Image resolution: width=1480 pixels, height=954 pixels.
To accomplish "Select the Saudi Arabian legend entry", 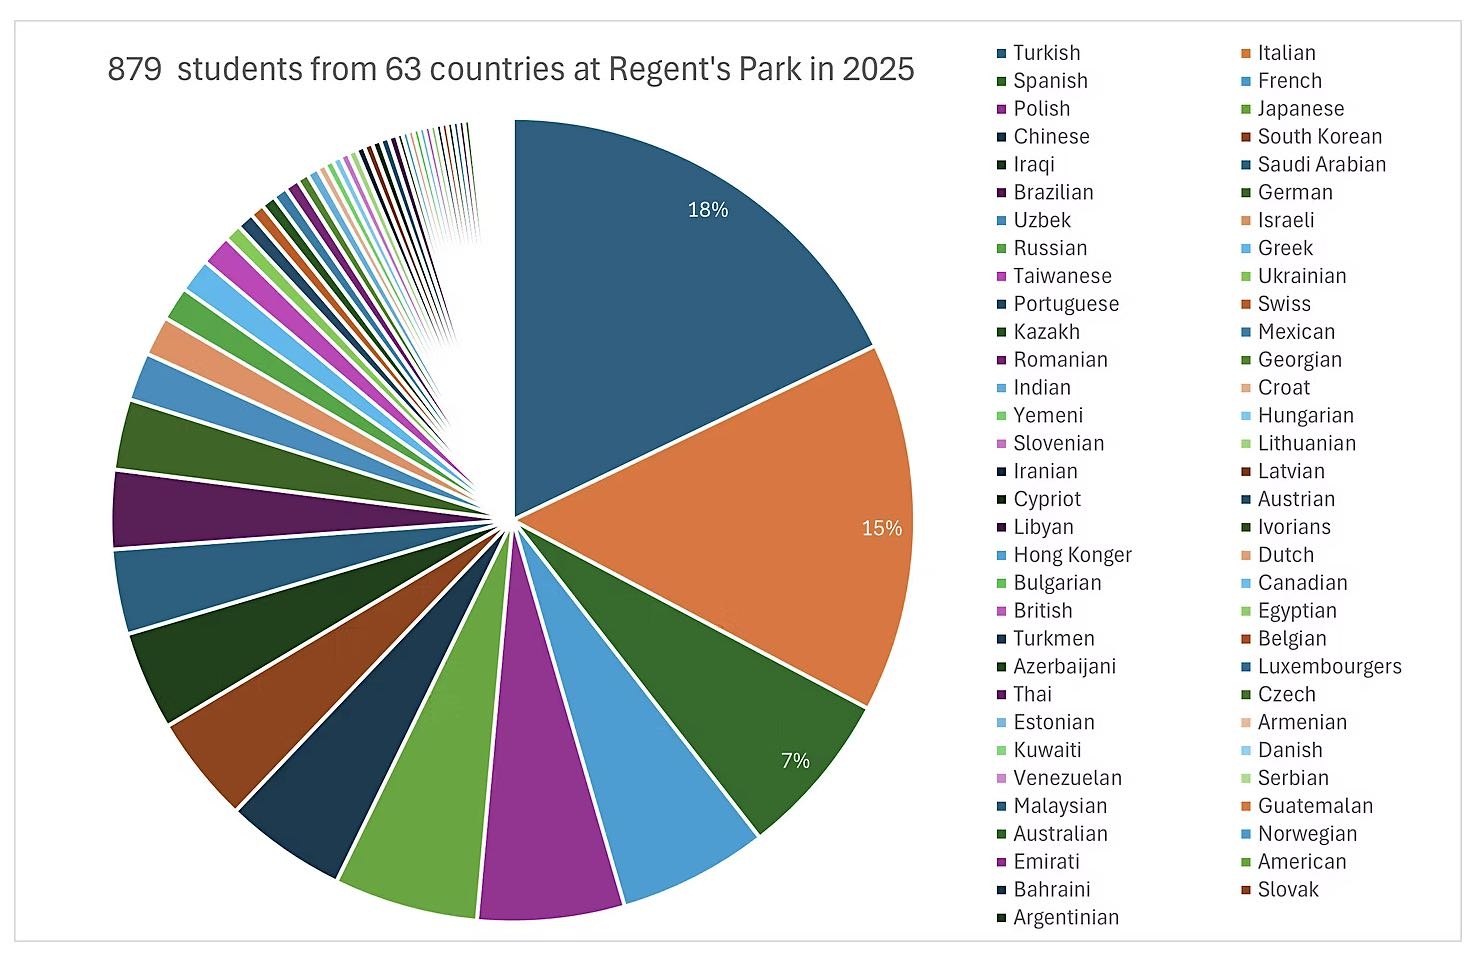I will click(1321, 165).
